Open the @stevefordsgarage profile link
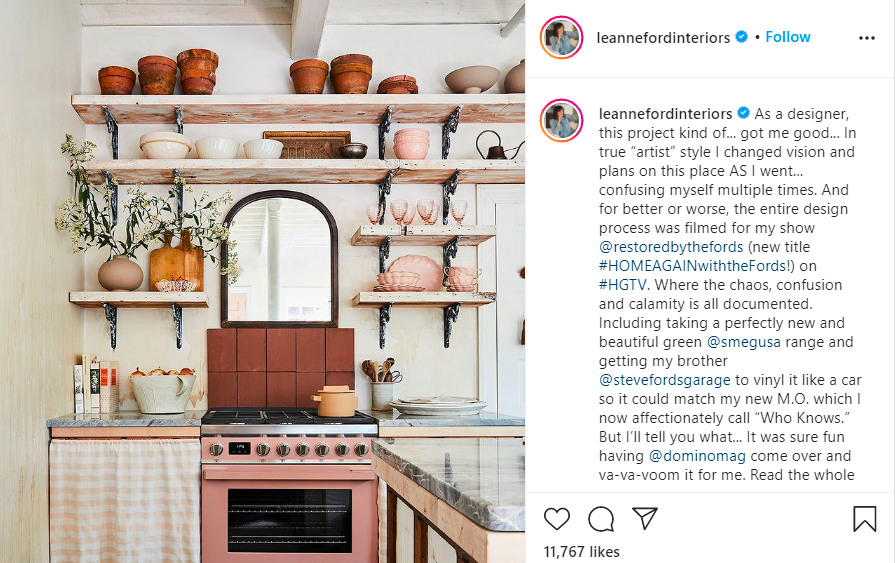 pos(664,380)
